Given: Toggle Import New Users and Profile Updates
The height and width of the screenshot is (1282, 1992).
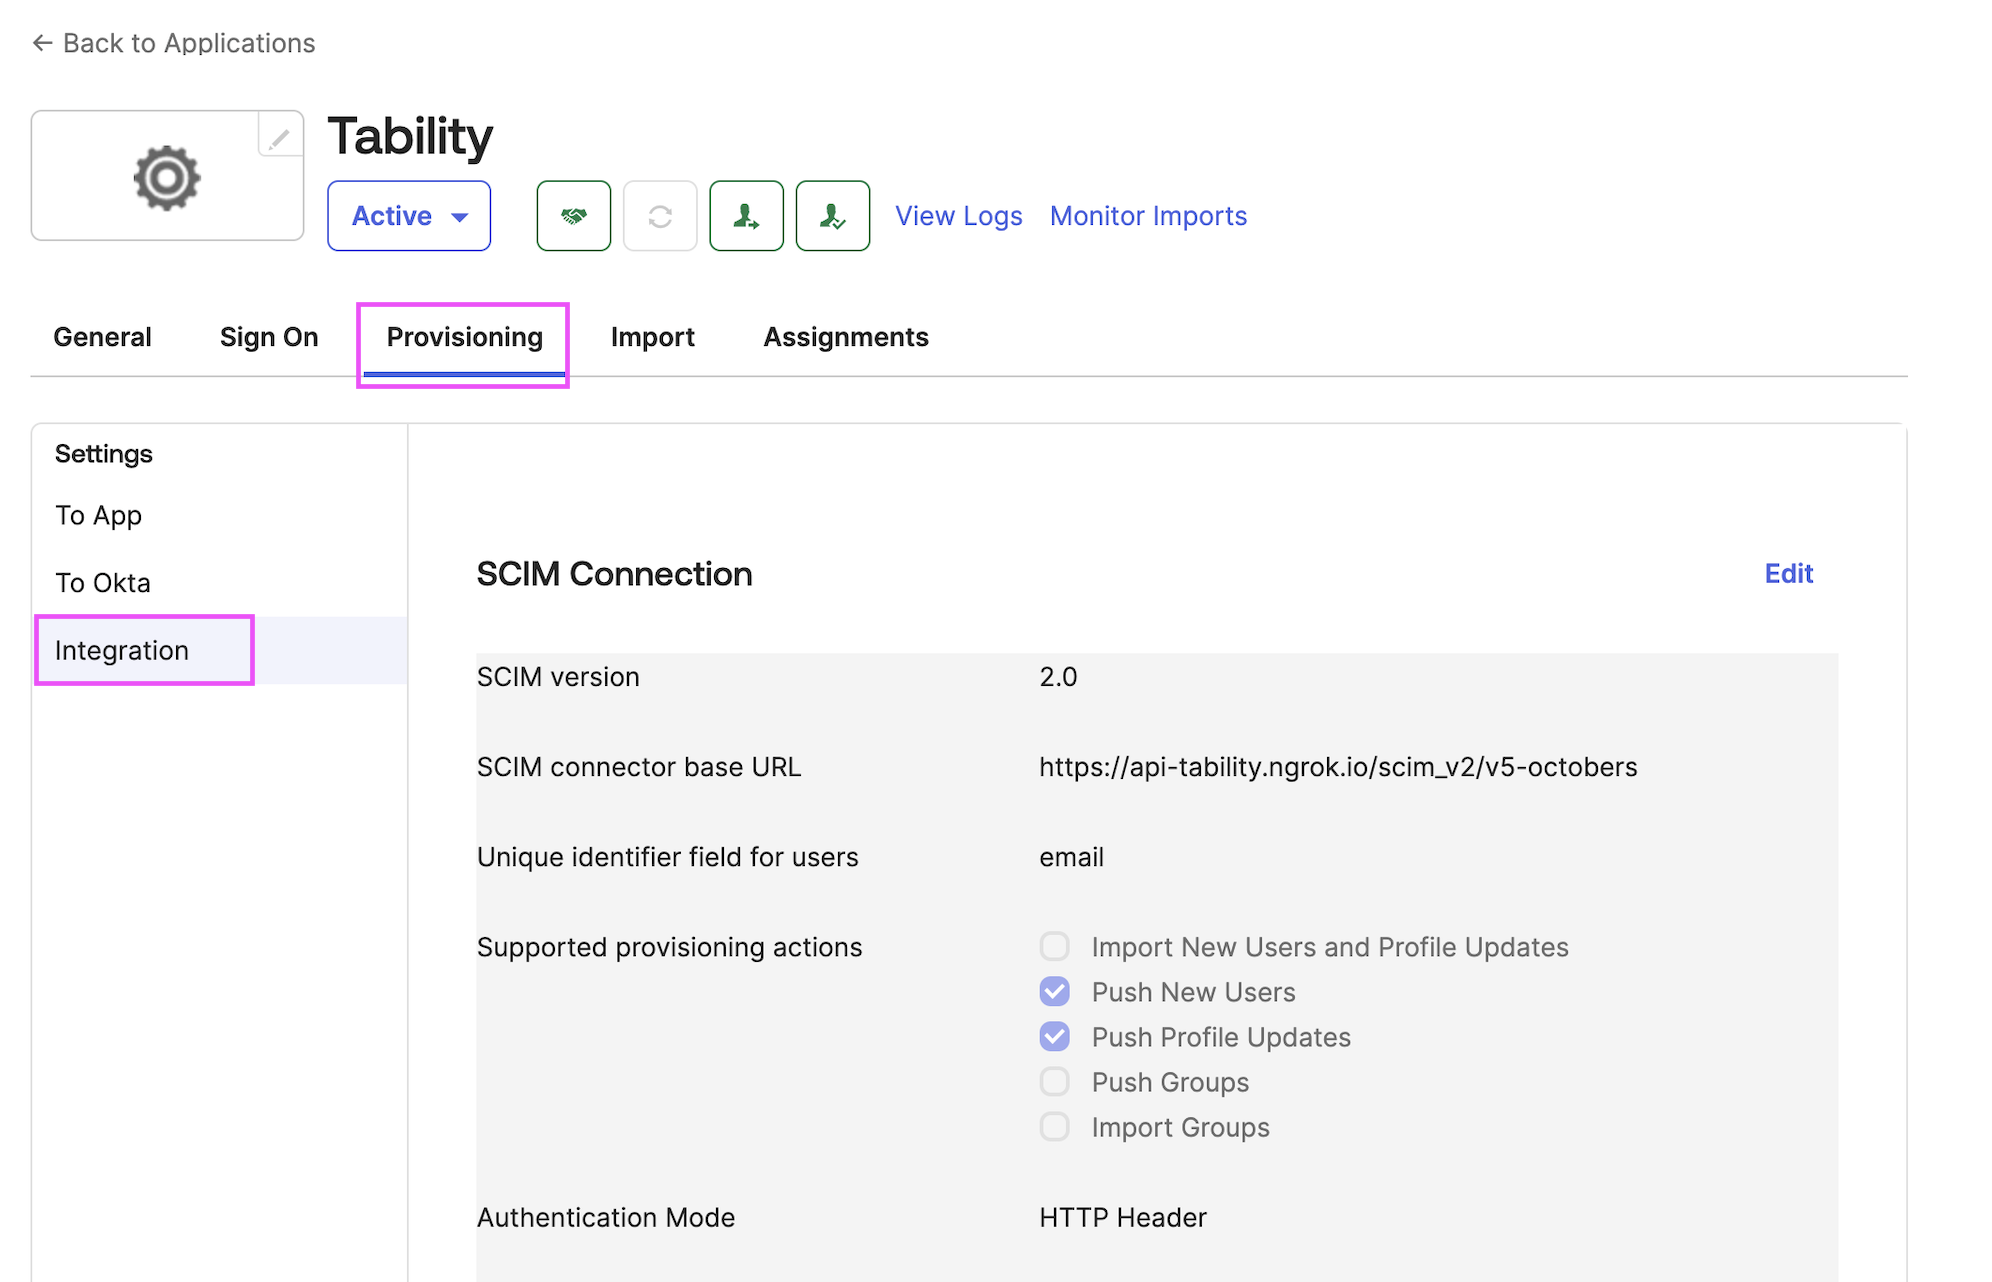Looking at the screenshot, I should 1054,946.
